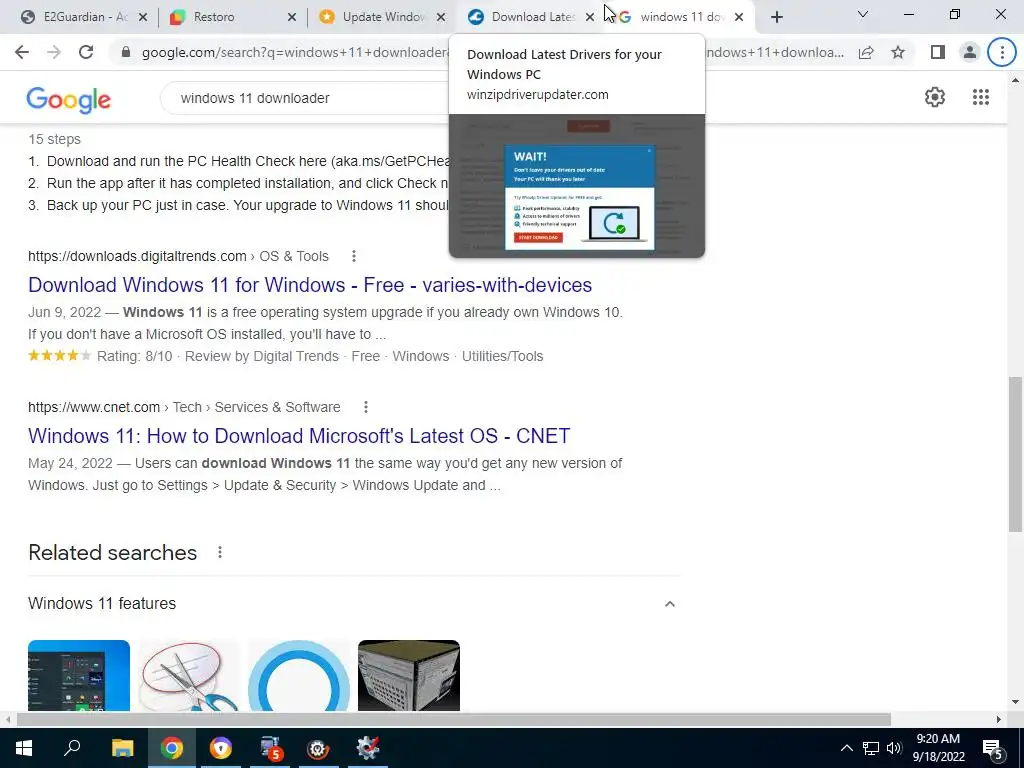Close the Restoro tab
The width and height of the screenshot is (1024, 768).
[x=292, y=17]
